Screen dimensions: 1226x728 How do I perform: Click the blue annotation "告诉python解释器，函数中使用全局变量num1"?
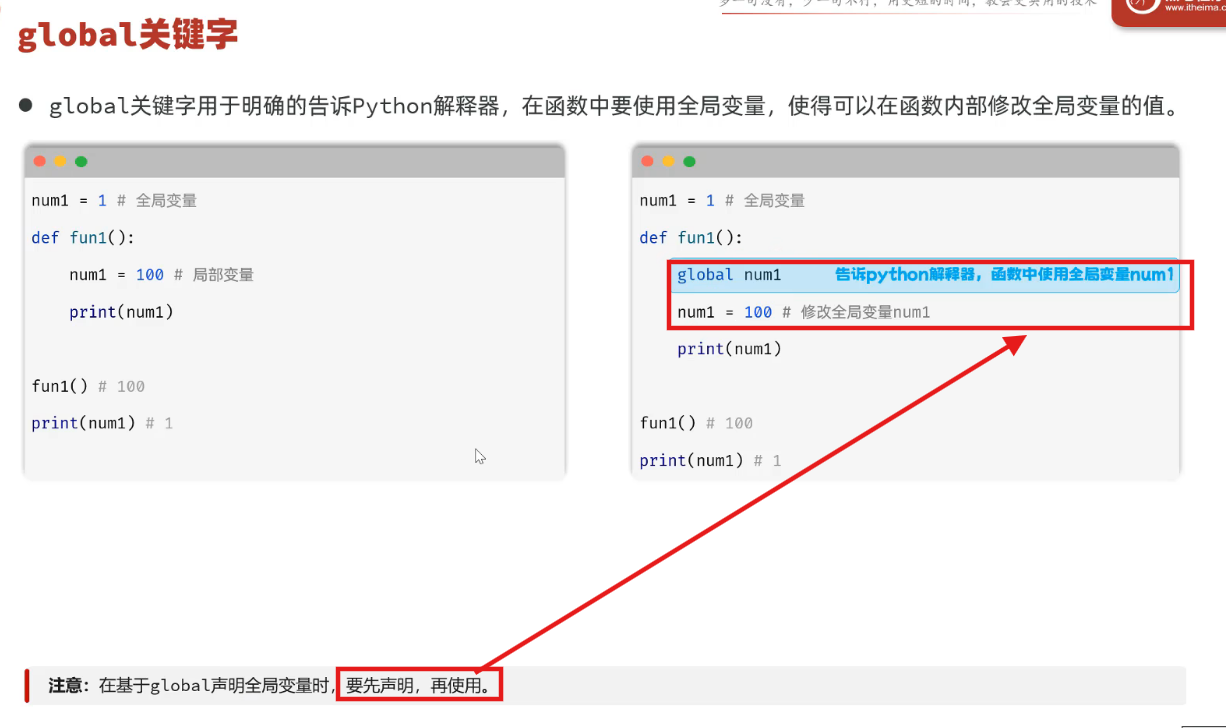coord(1005,274)
